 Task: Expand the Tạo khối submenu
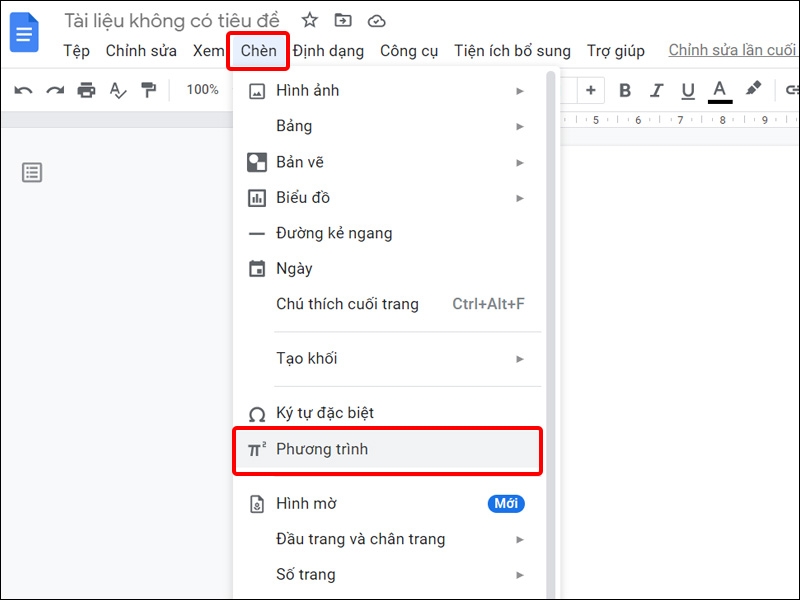coord(387,359)
